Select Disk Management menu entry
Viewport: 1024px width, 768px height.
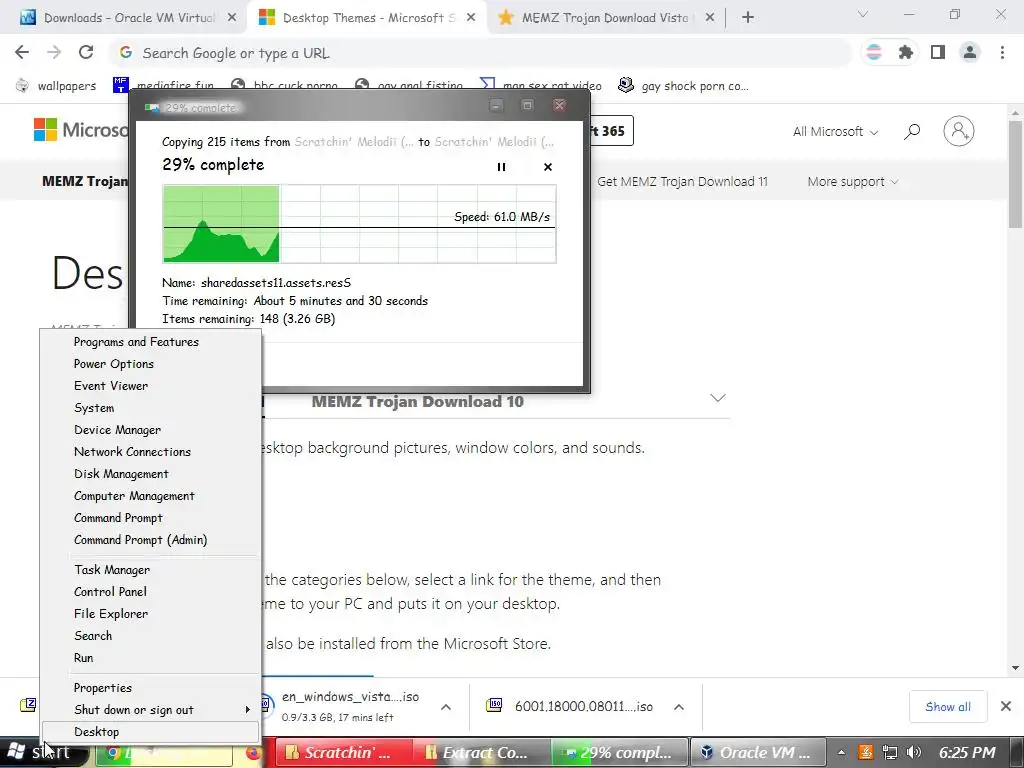(x=150, y=474)
